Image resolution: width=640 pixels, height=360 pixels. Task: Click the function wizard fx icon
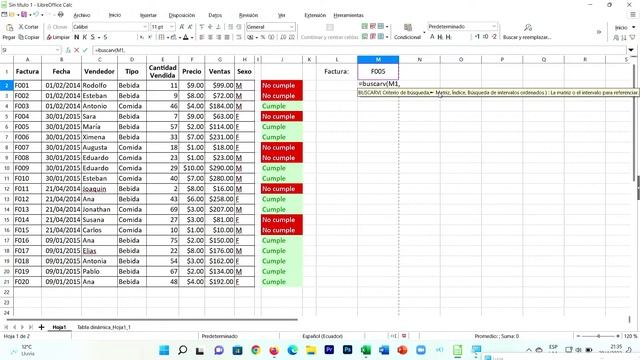[68, 50]
